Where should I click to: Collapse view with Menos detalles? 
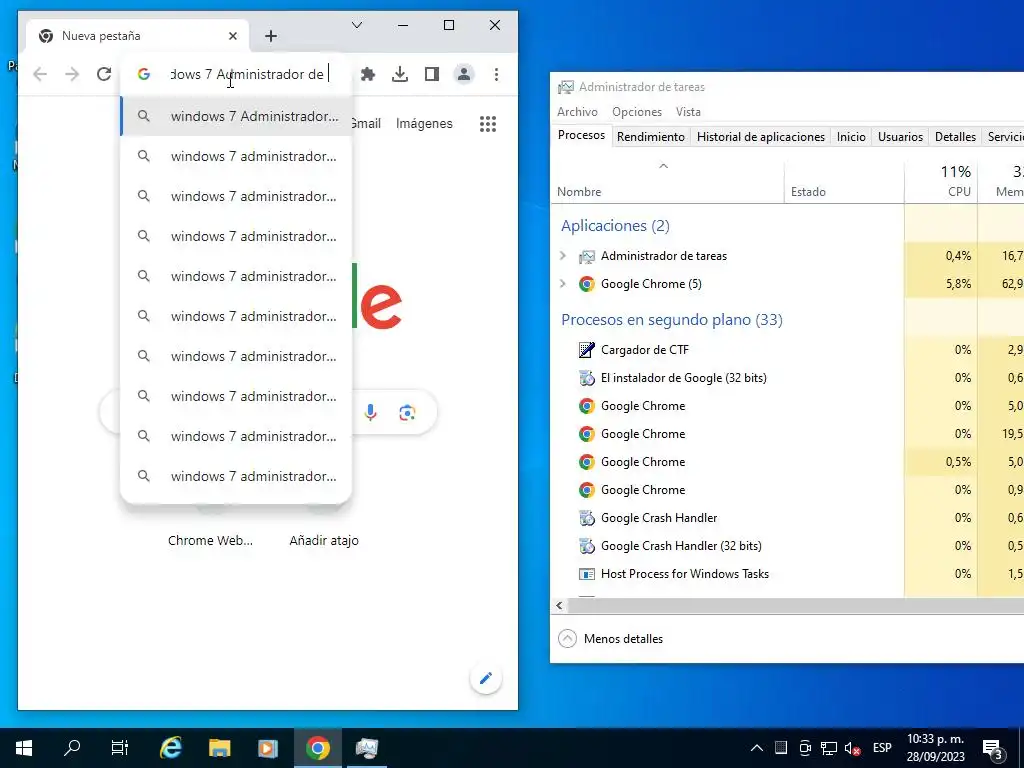click(611, 639)
